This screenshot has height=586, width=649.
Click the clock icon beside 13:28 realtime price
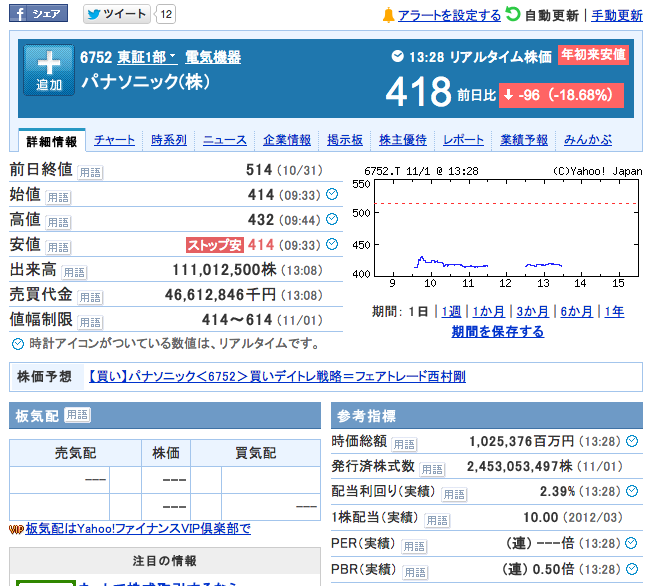pos(397,56)
